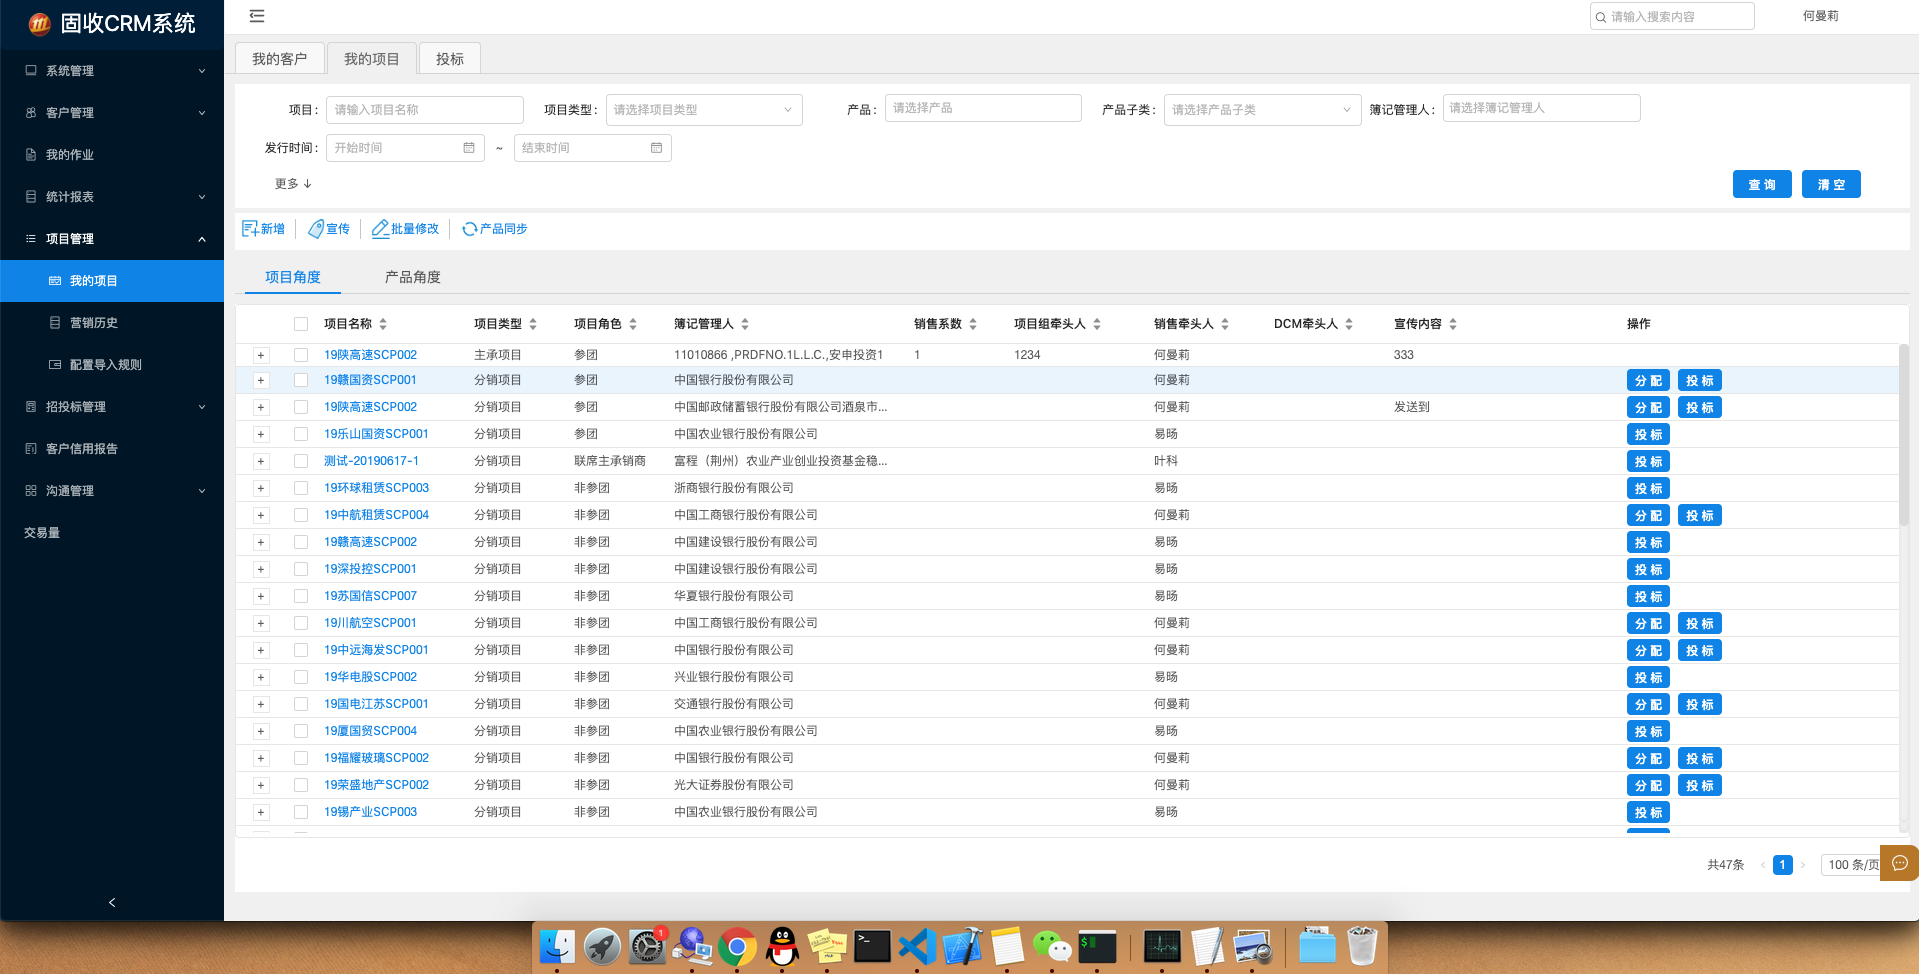
Task: Check the row checkbox for 测试-20190617-1
Action: pyautogui.click(x=301, y=461)
